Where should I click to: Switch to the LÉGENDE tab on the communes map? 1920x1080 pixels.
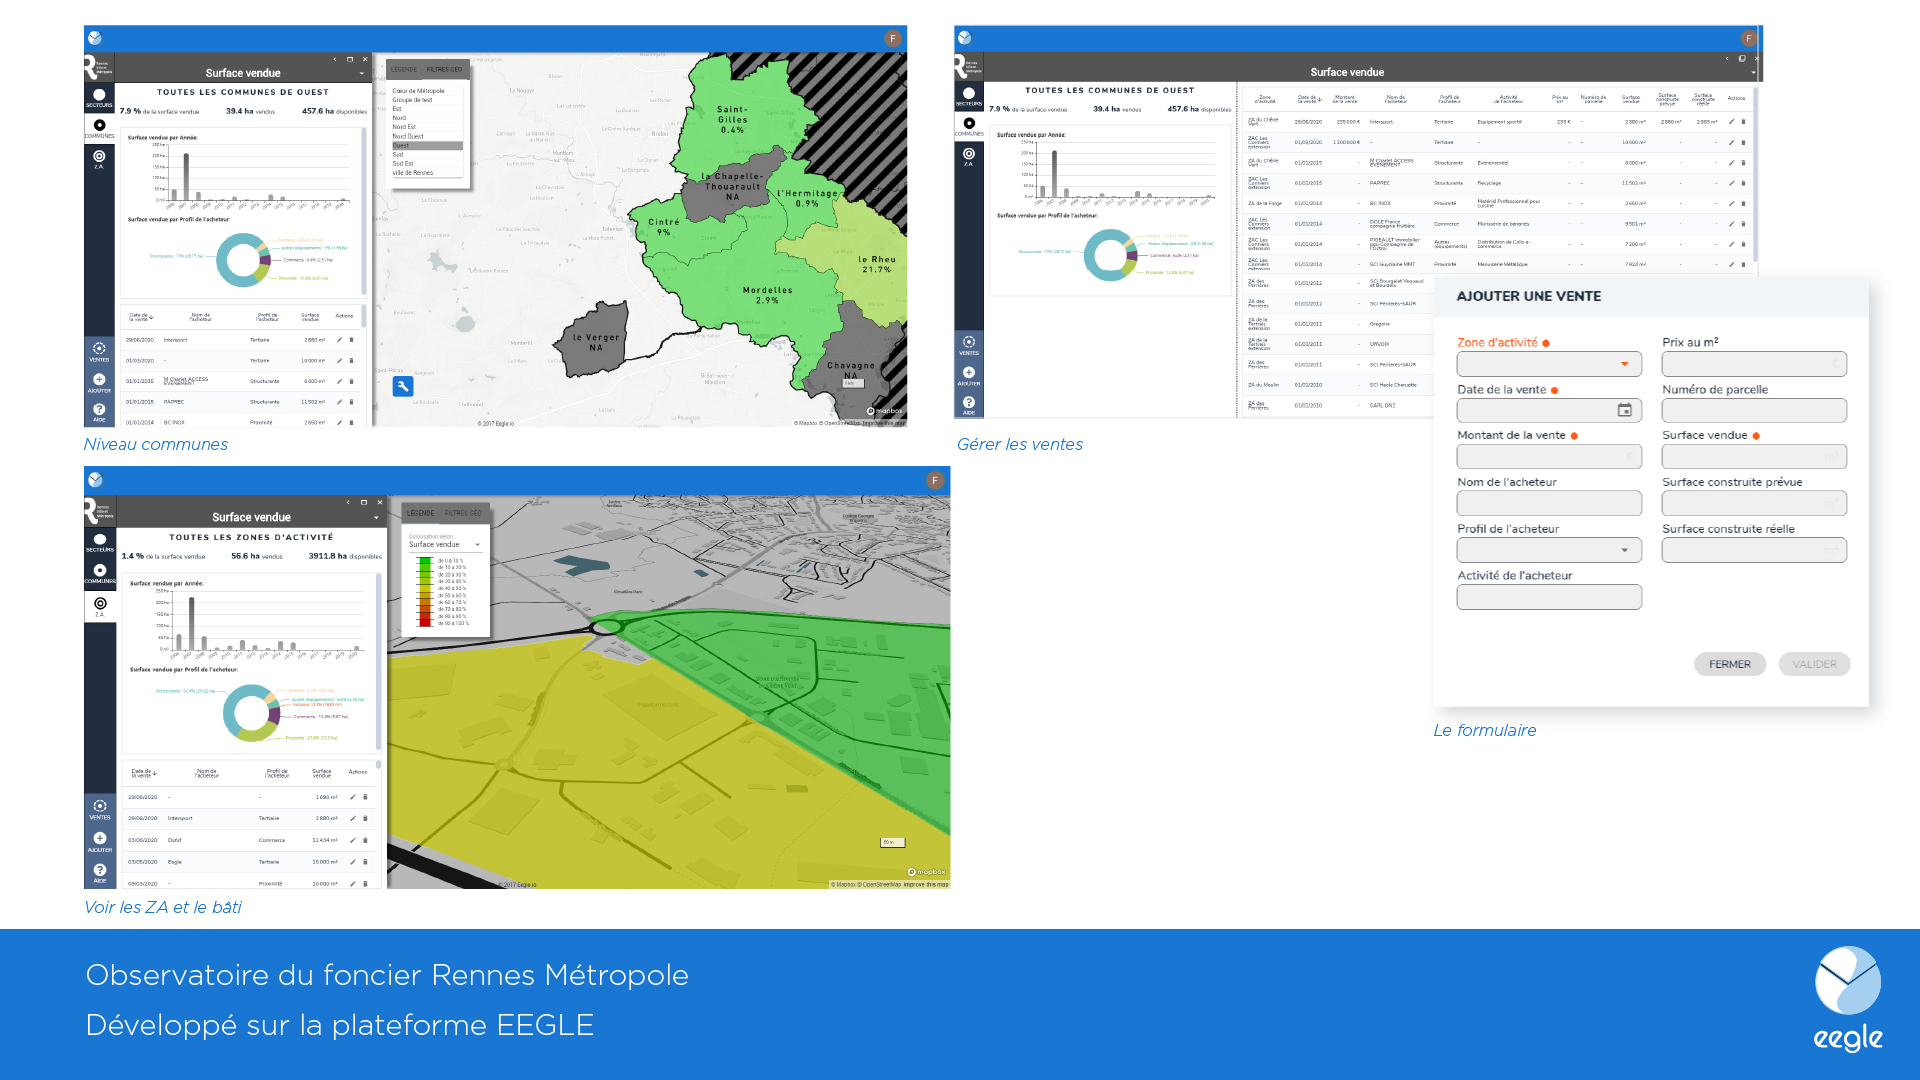tap(404, 69)
